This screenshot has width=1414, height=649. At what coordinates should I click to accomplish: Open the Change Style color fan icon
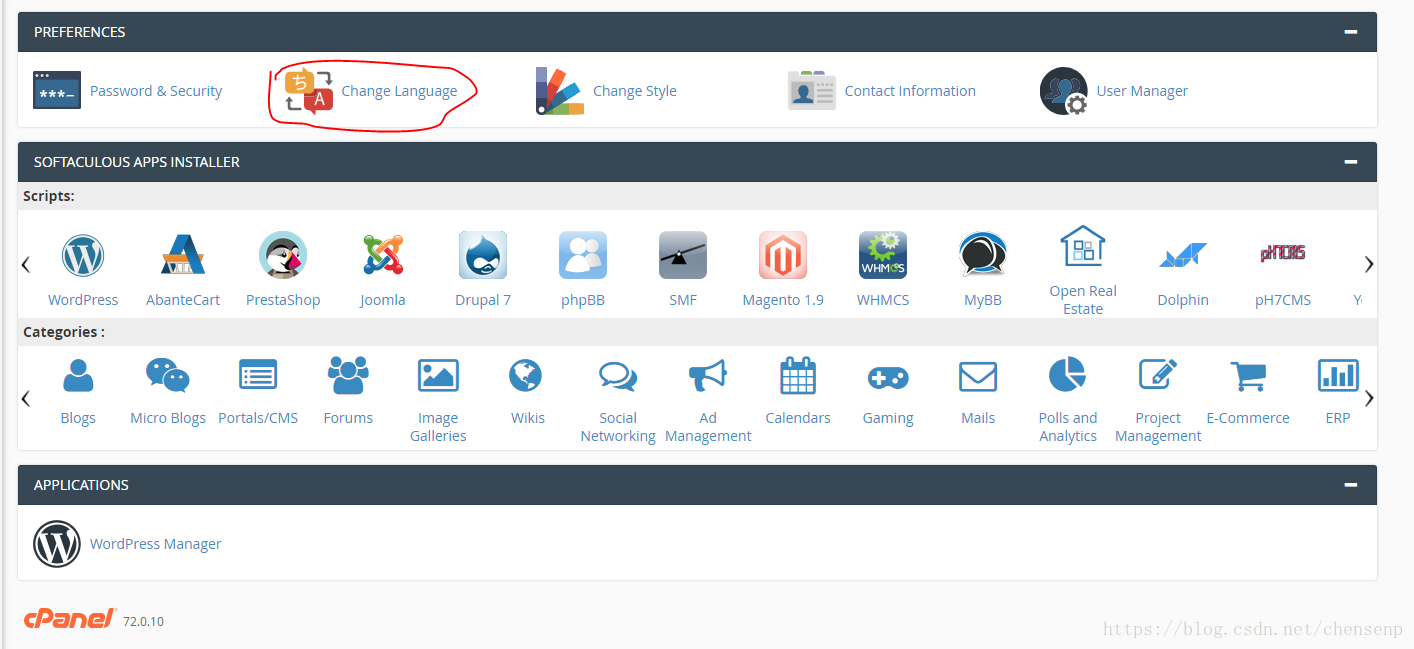click(x=559, y=91)
